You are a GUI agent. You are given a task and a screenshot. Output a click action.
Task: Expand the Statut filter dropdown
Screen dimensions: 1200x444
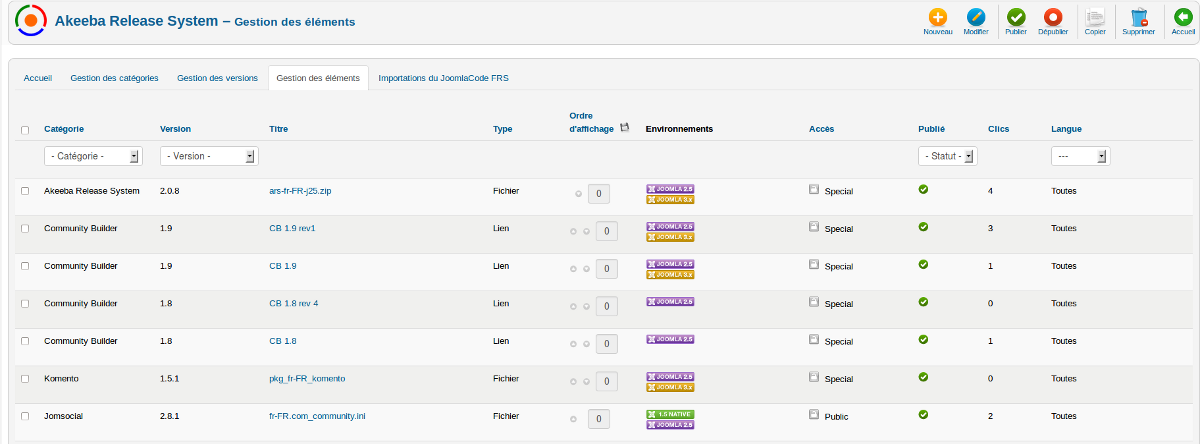click(x=947, y=156)
